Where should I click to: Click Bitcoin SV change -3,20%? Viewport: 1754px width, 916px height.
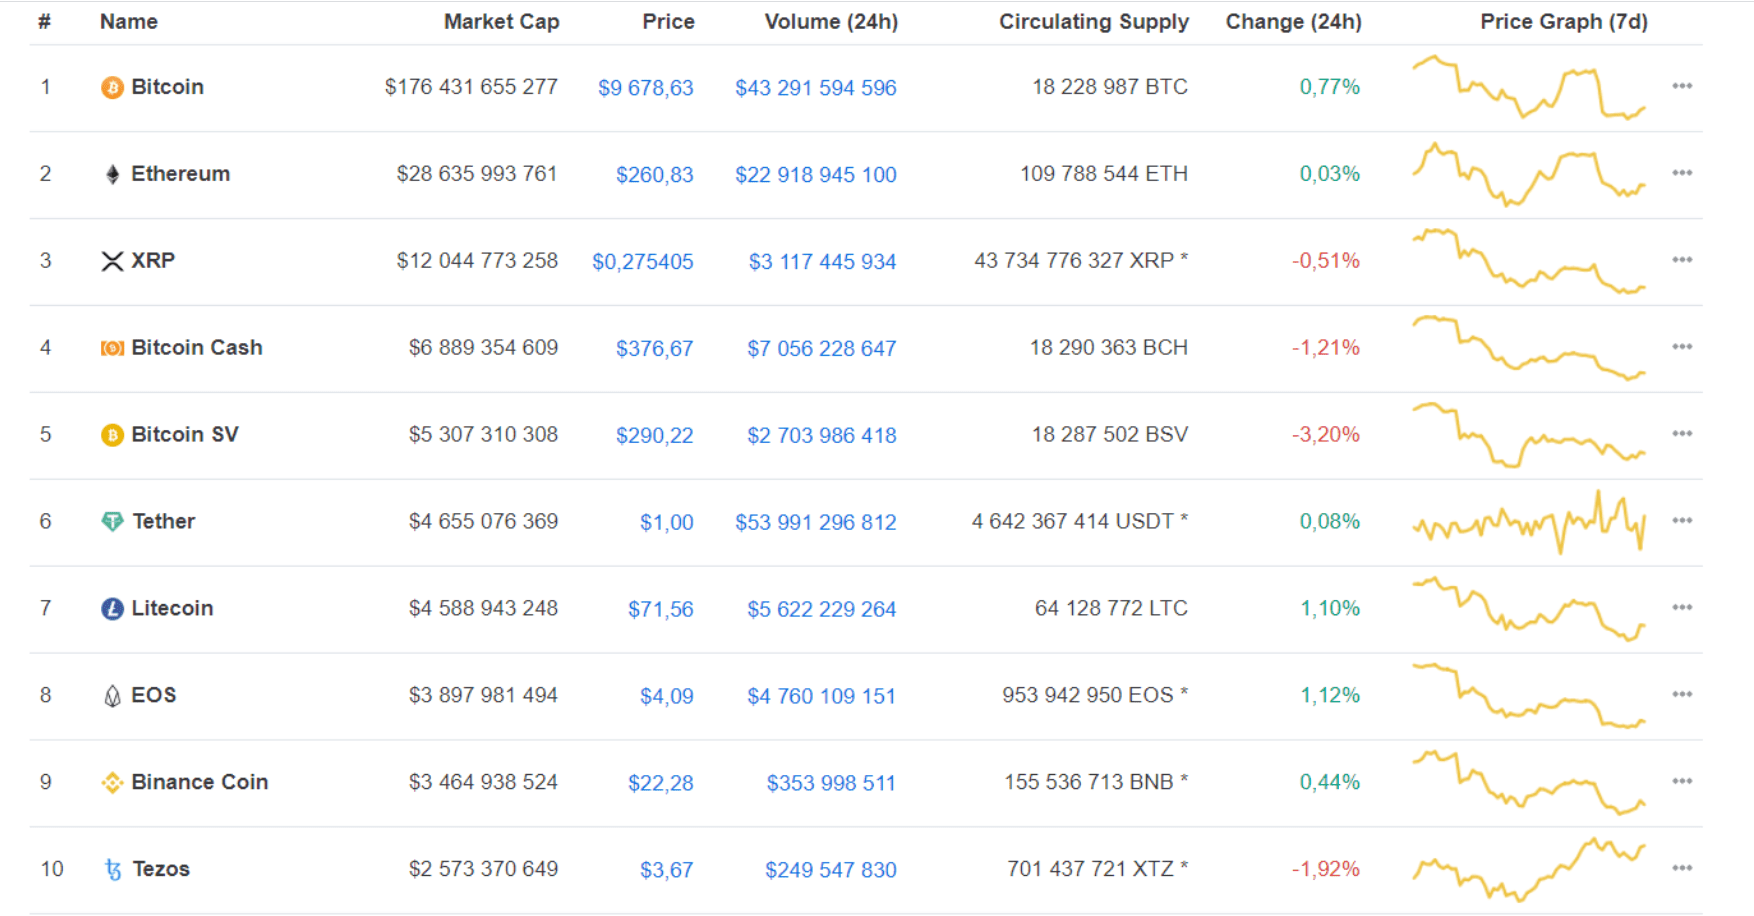(x=1326, y=435)
